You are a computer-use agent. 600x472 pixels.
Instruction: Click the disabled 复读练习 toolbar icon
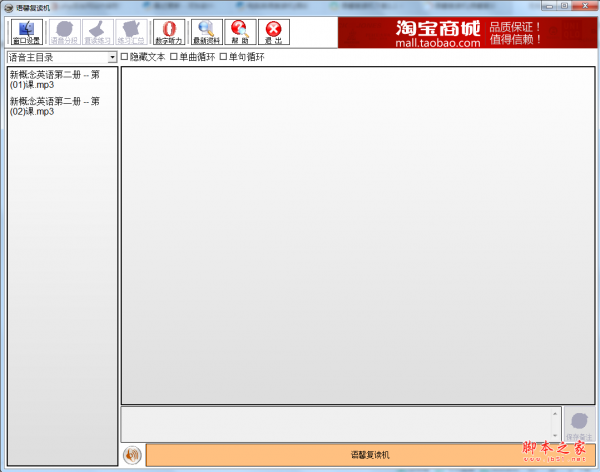(x=97, y=32)
